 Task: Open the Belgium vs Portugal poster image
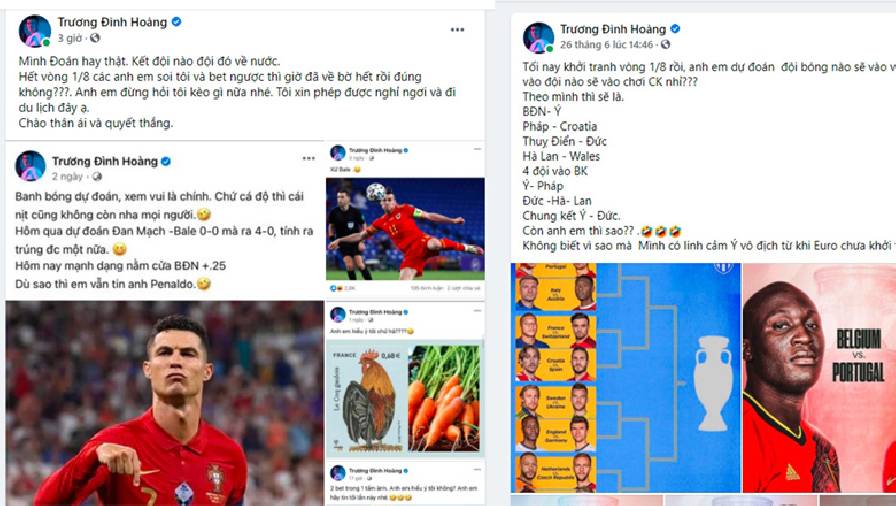(819, 378)
